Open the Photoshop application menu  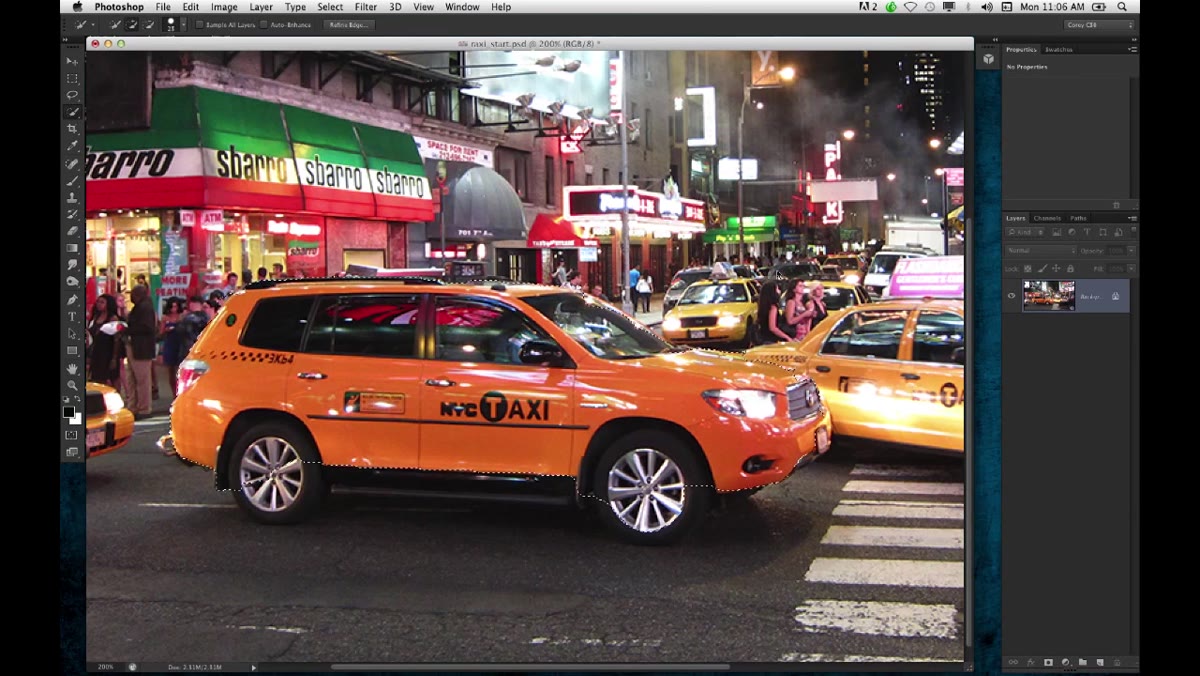119,7
